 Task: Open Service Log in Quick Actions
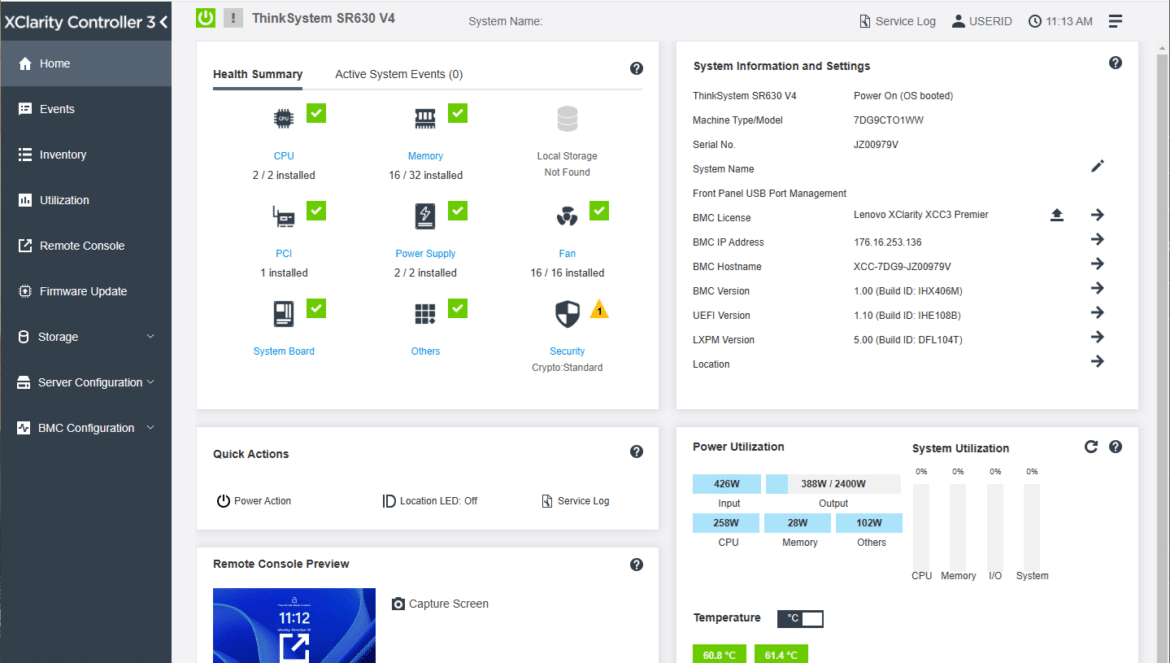pos(575,501)
